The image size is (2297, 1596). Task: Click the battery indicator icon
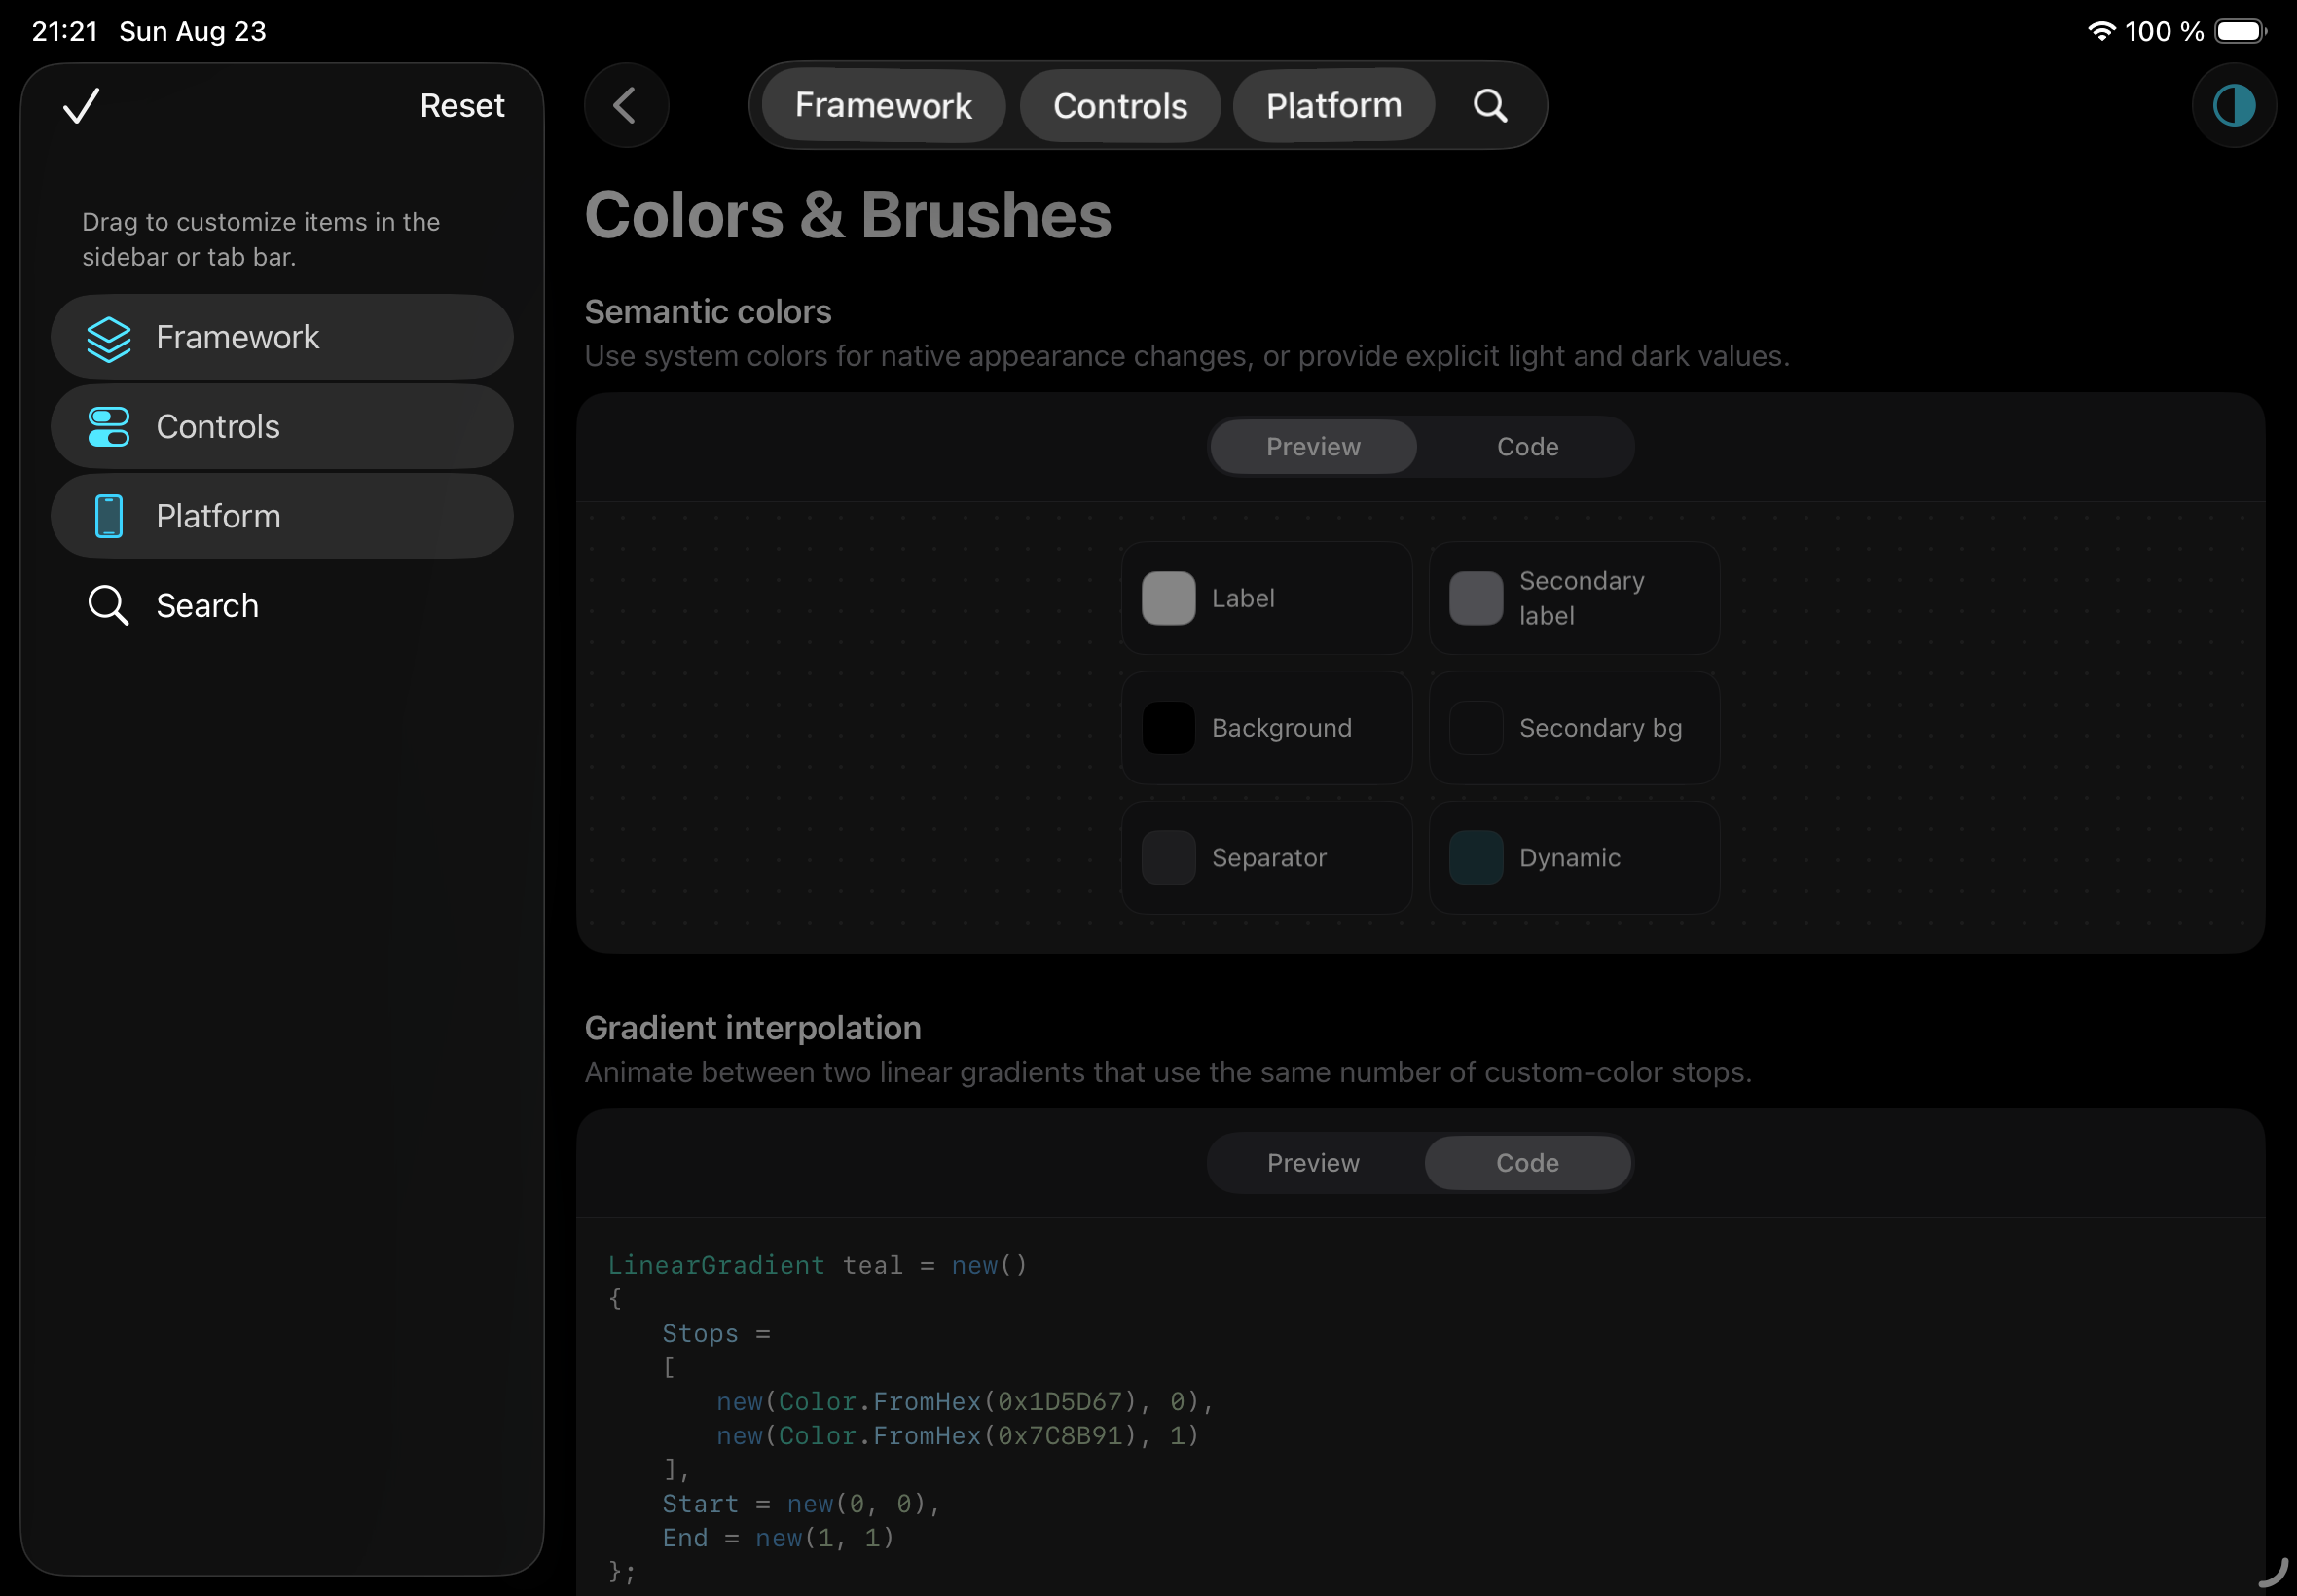pos(2240,31)
